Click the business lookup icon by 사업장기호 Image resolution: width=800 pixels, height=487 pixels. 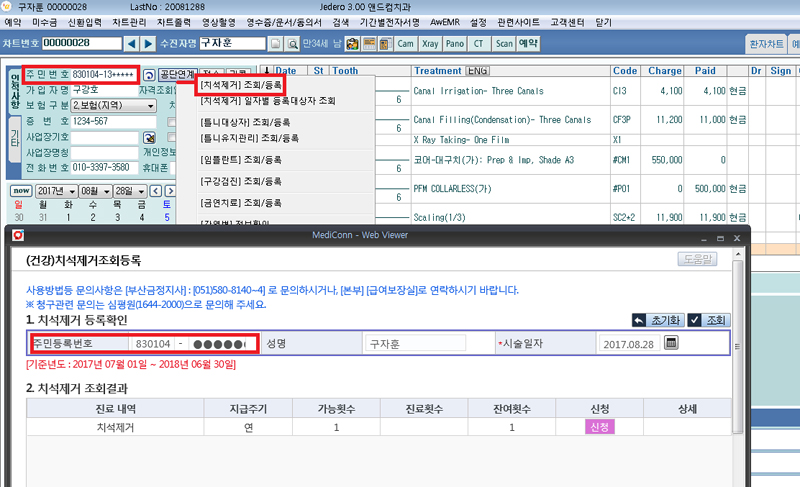coord(148,137)
